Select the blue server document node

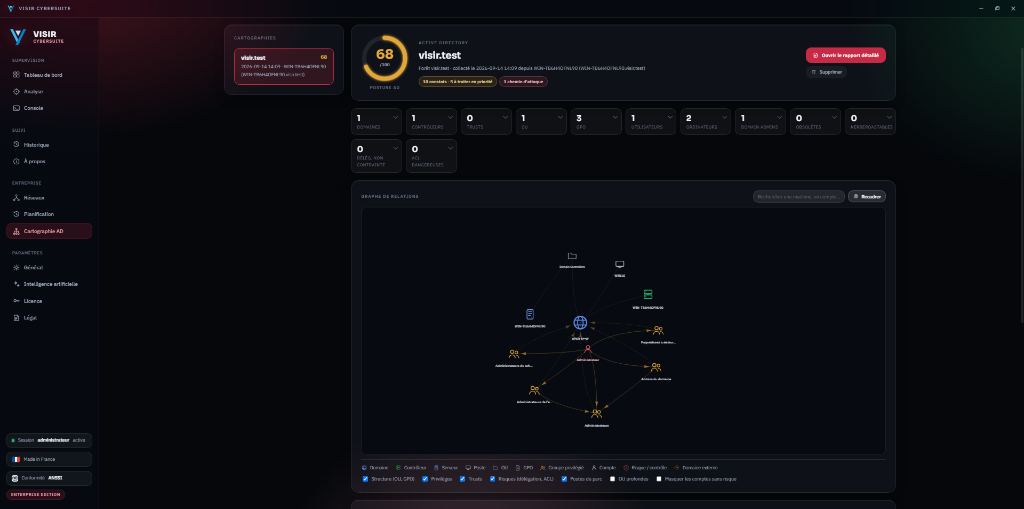click(530, 314)
